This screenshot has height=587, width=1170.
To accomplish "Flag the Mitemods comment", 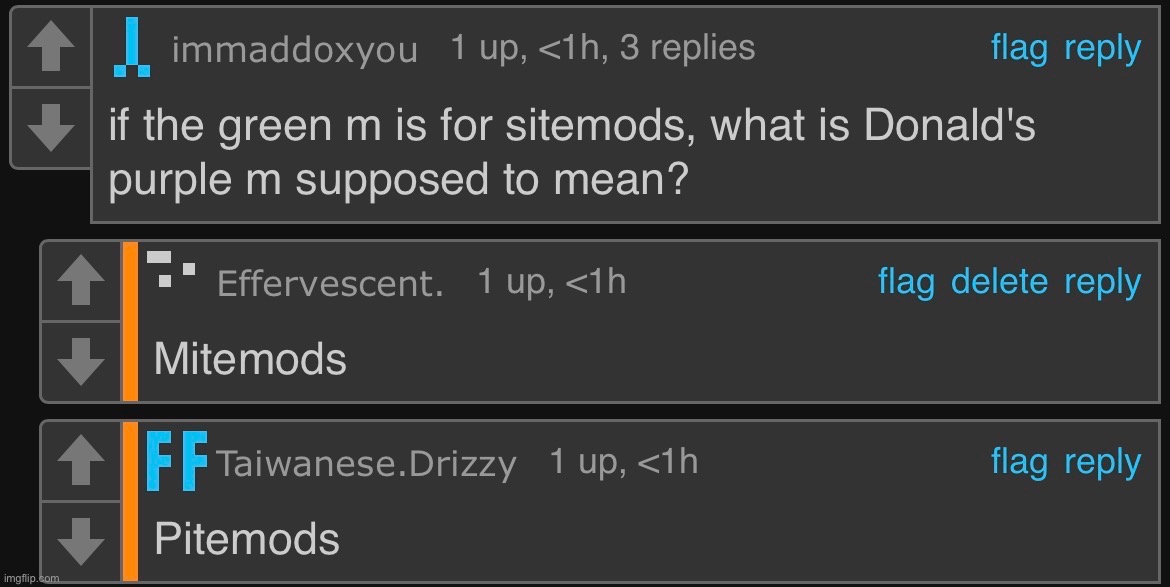I will [906, 282].
